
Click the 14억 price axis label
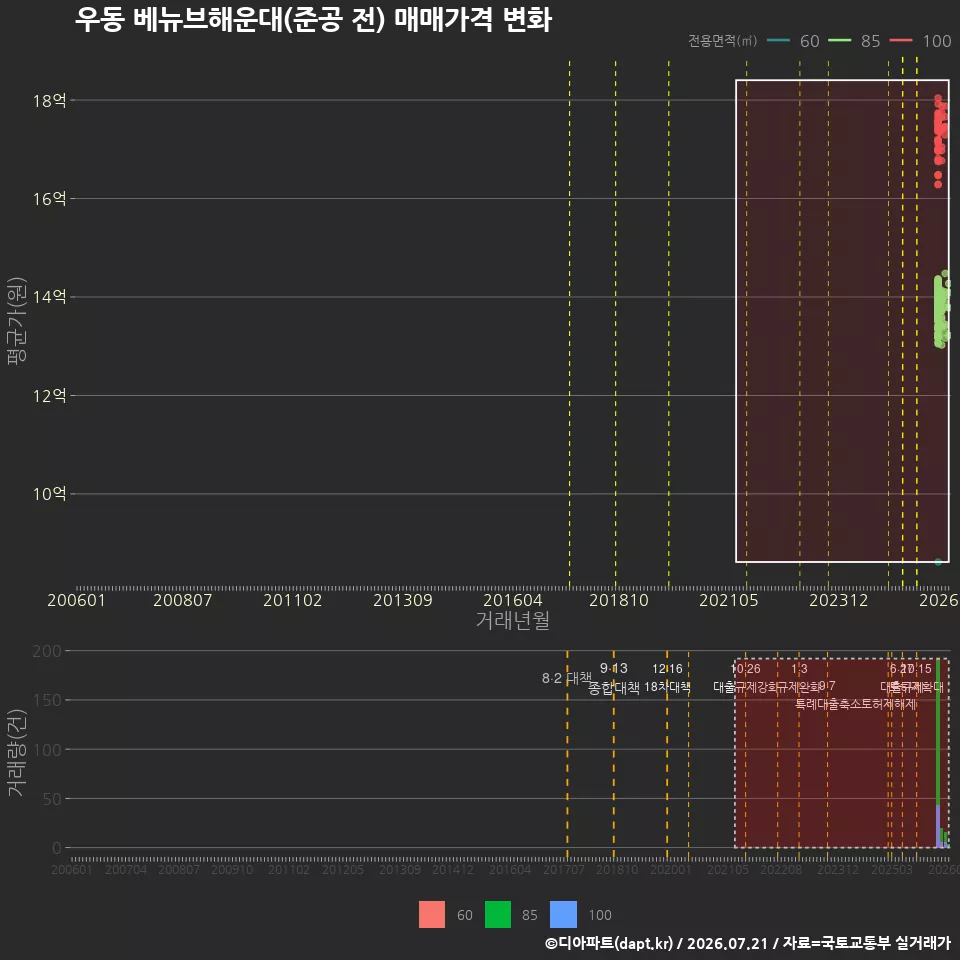tap(50, 297)
